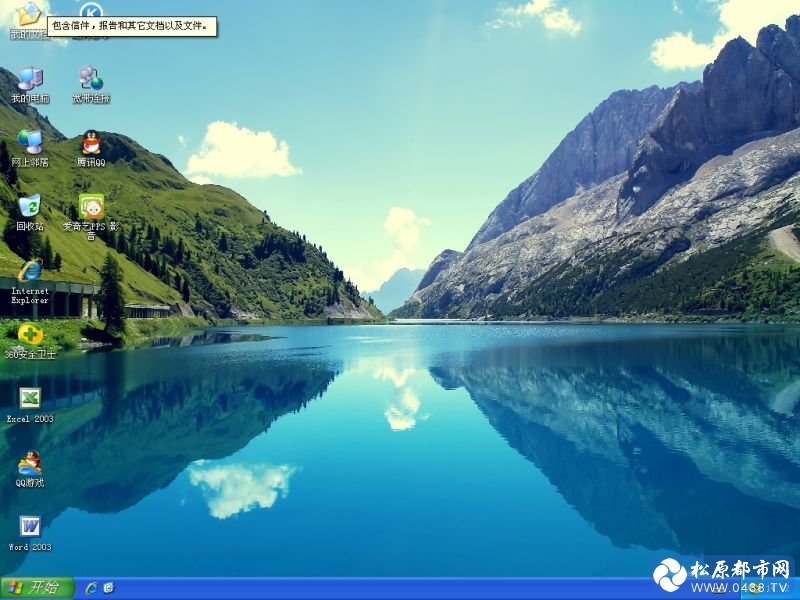Screen dimensions: 800x600
Task: Open the 我的文档 folder icon
Action: click(29, 14)
